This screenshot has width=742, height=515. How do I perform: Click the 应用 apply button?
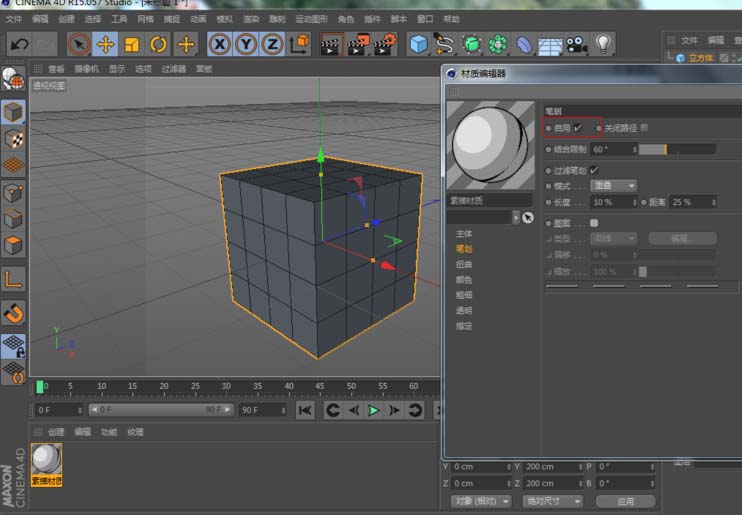[x=625, y=500]
